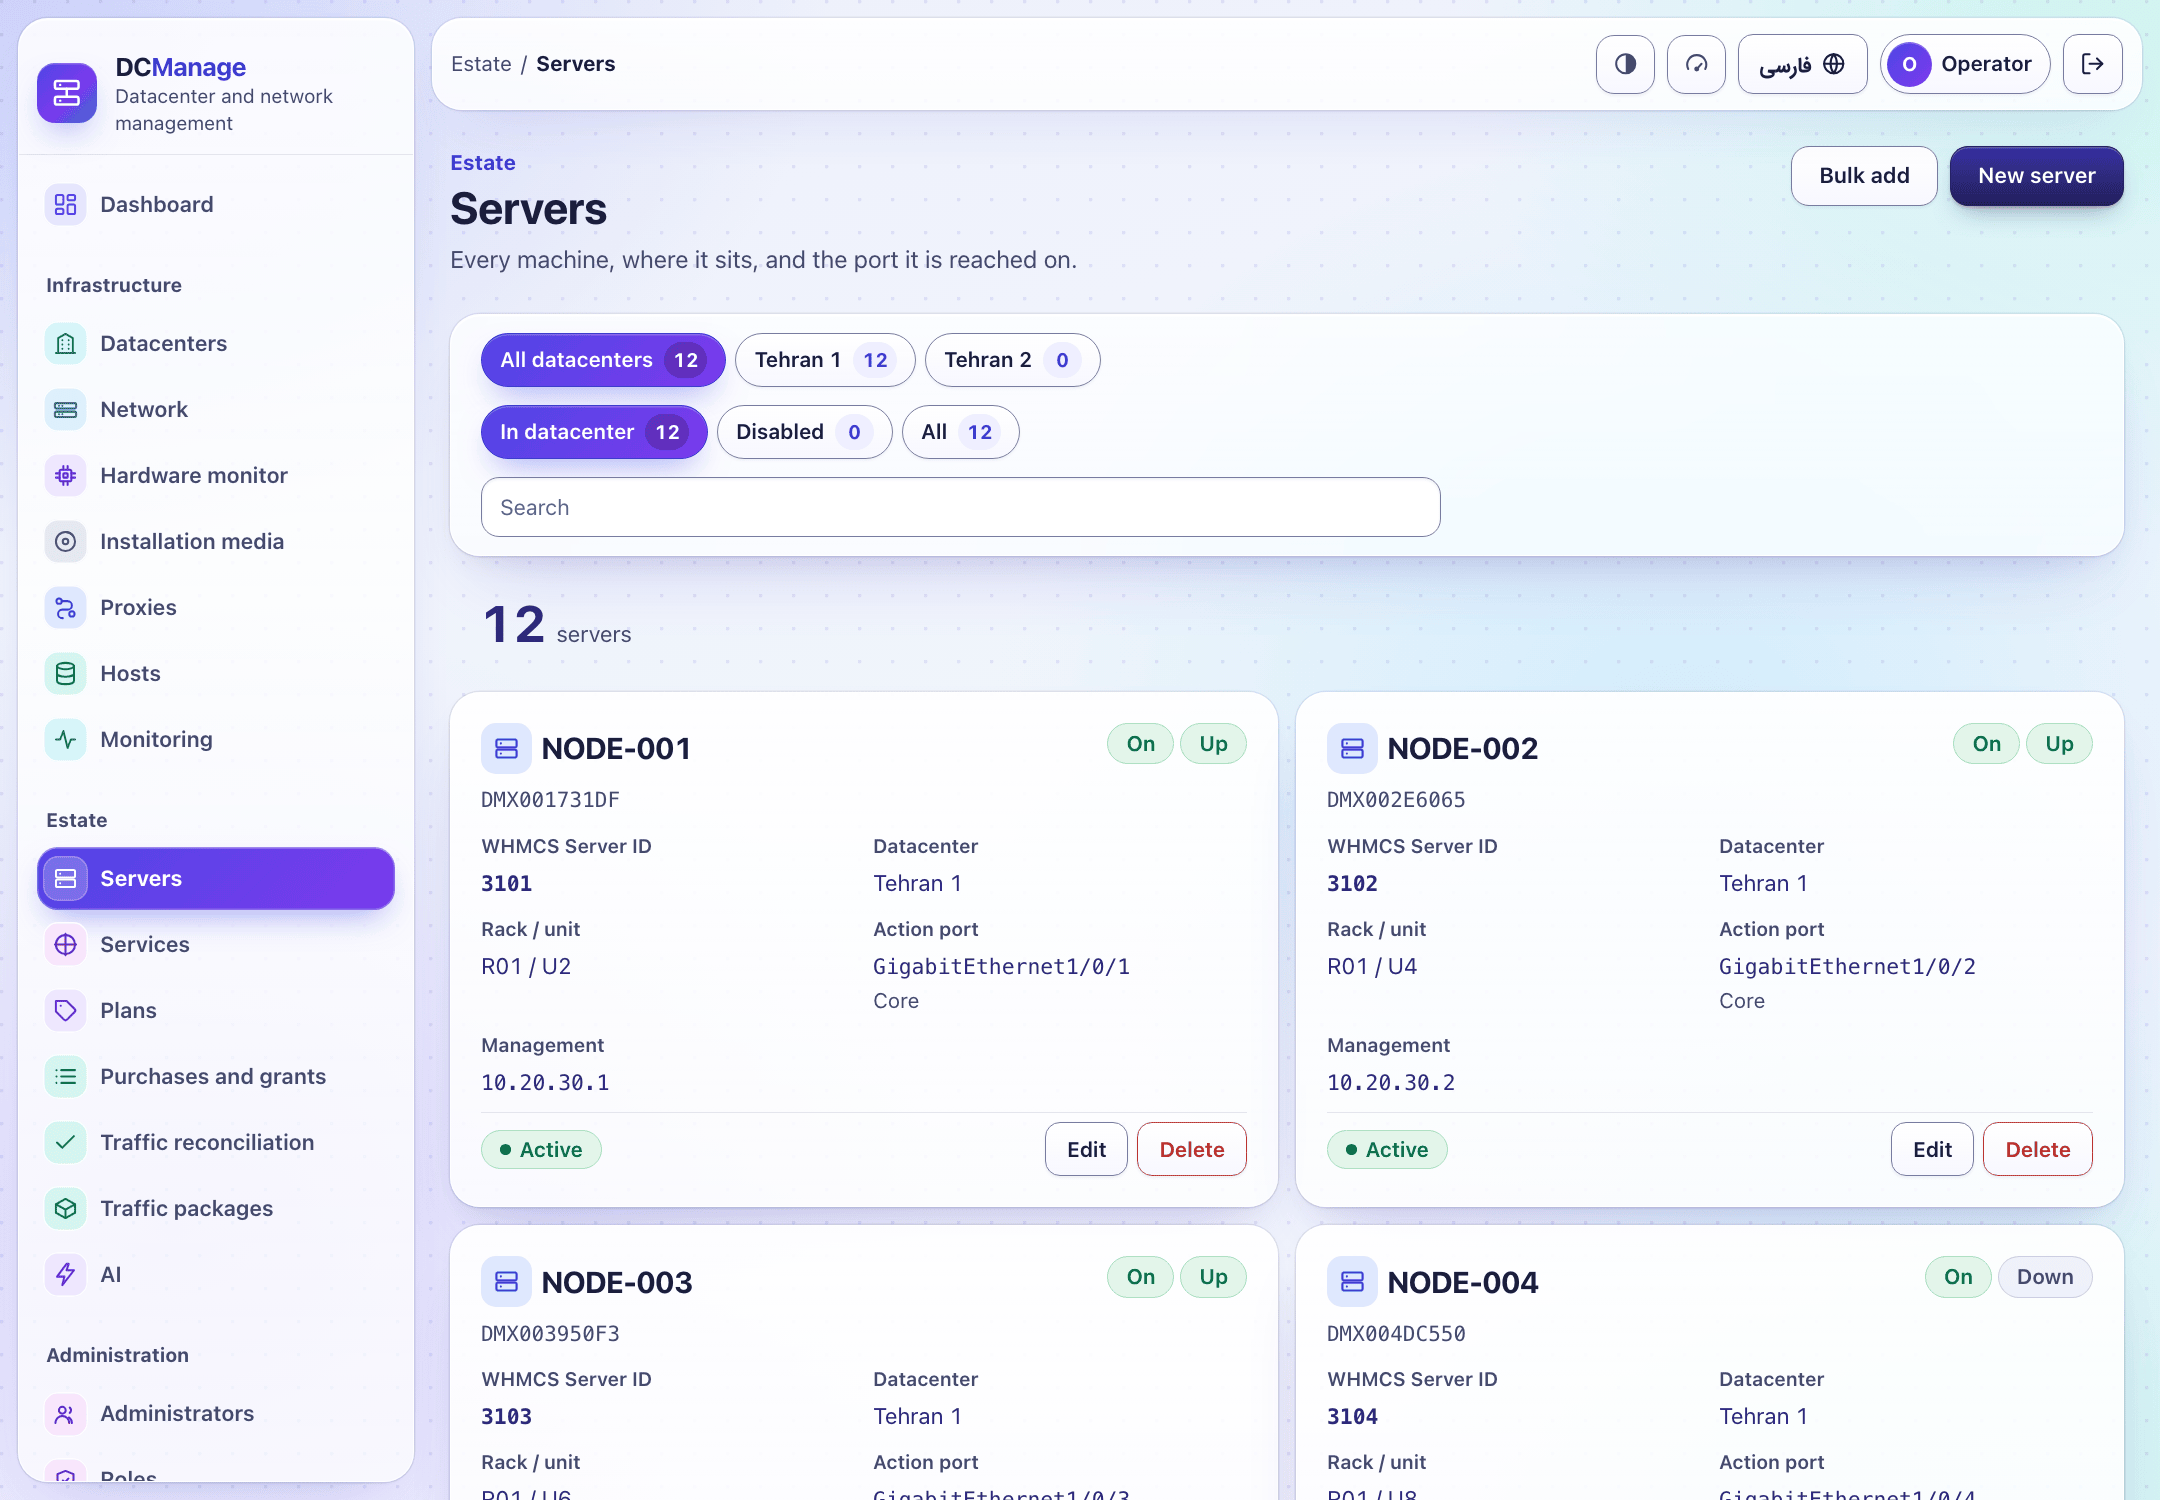The image size is (2160, 1500).
Task: Edit the NODE-002 server
Action: [1932, 1150]
